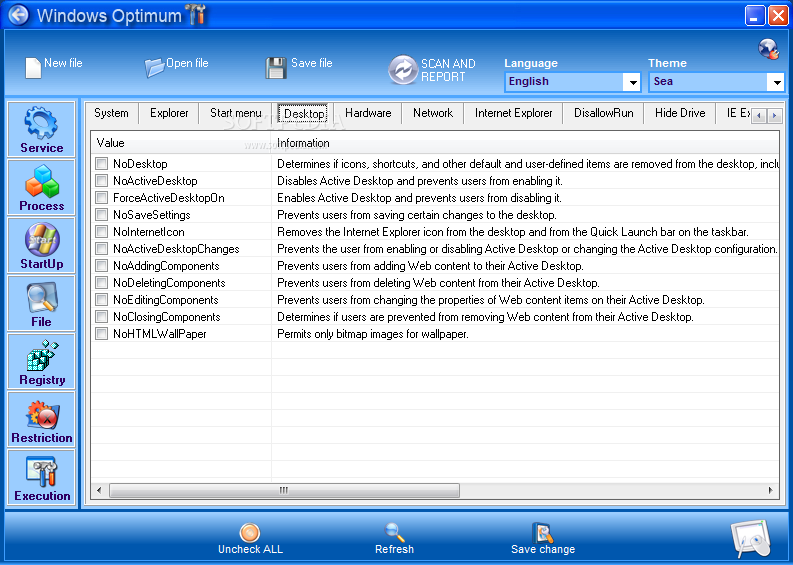Click the Refresh magnifier icon

[394, 532]
